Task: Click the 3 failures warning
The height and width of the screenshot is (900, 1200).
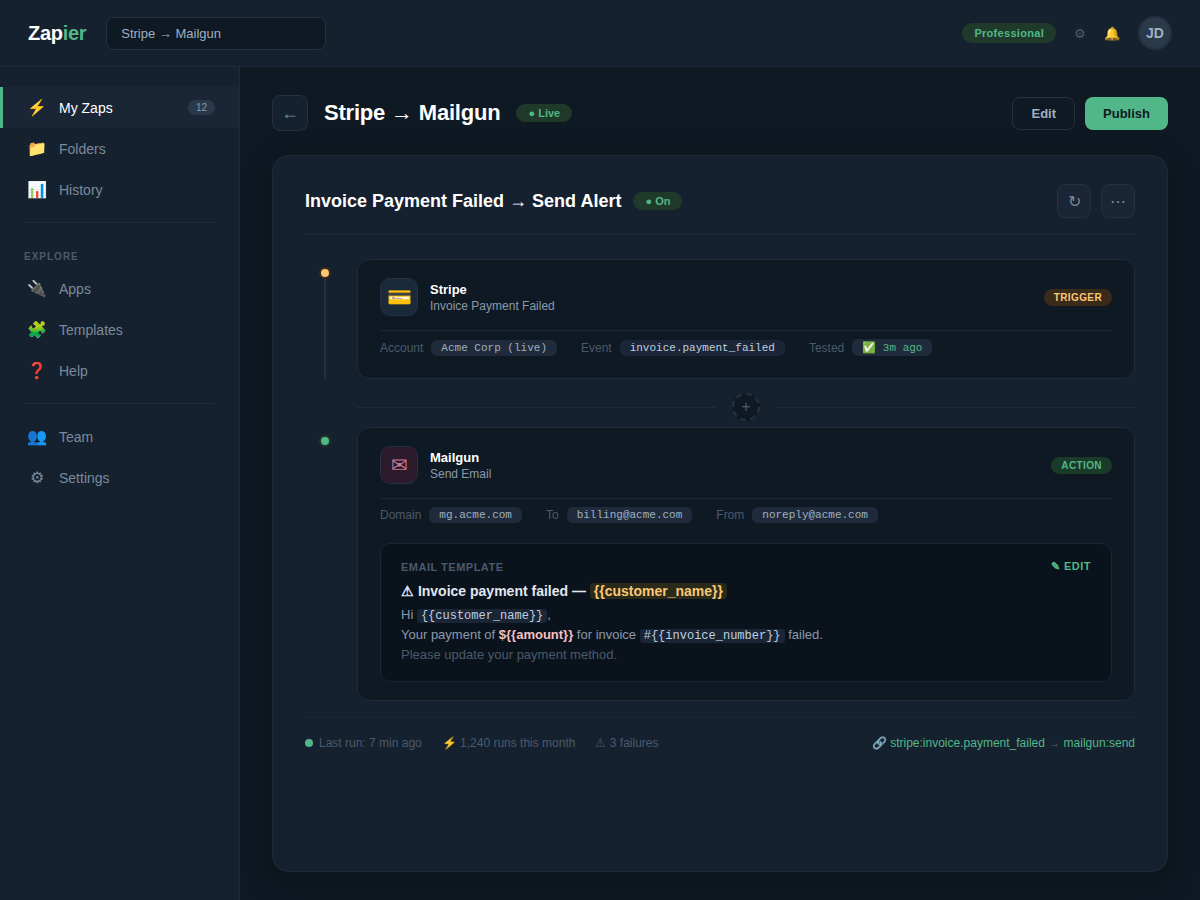Action: pos(627,743)
